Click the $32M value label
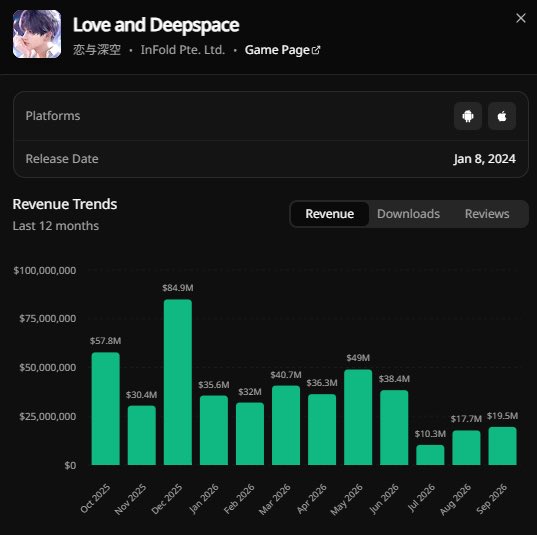537x535 pixels. tap(250, 391)
